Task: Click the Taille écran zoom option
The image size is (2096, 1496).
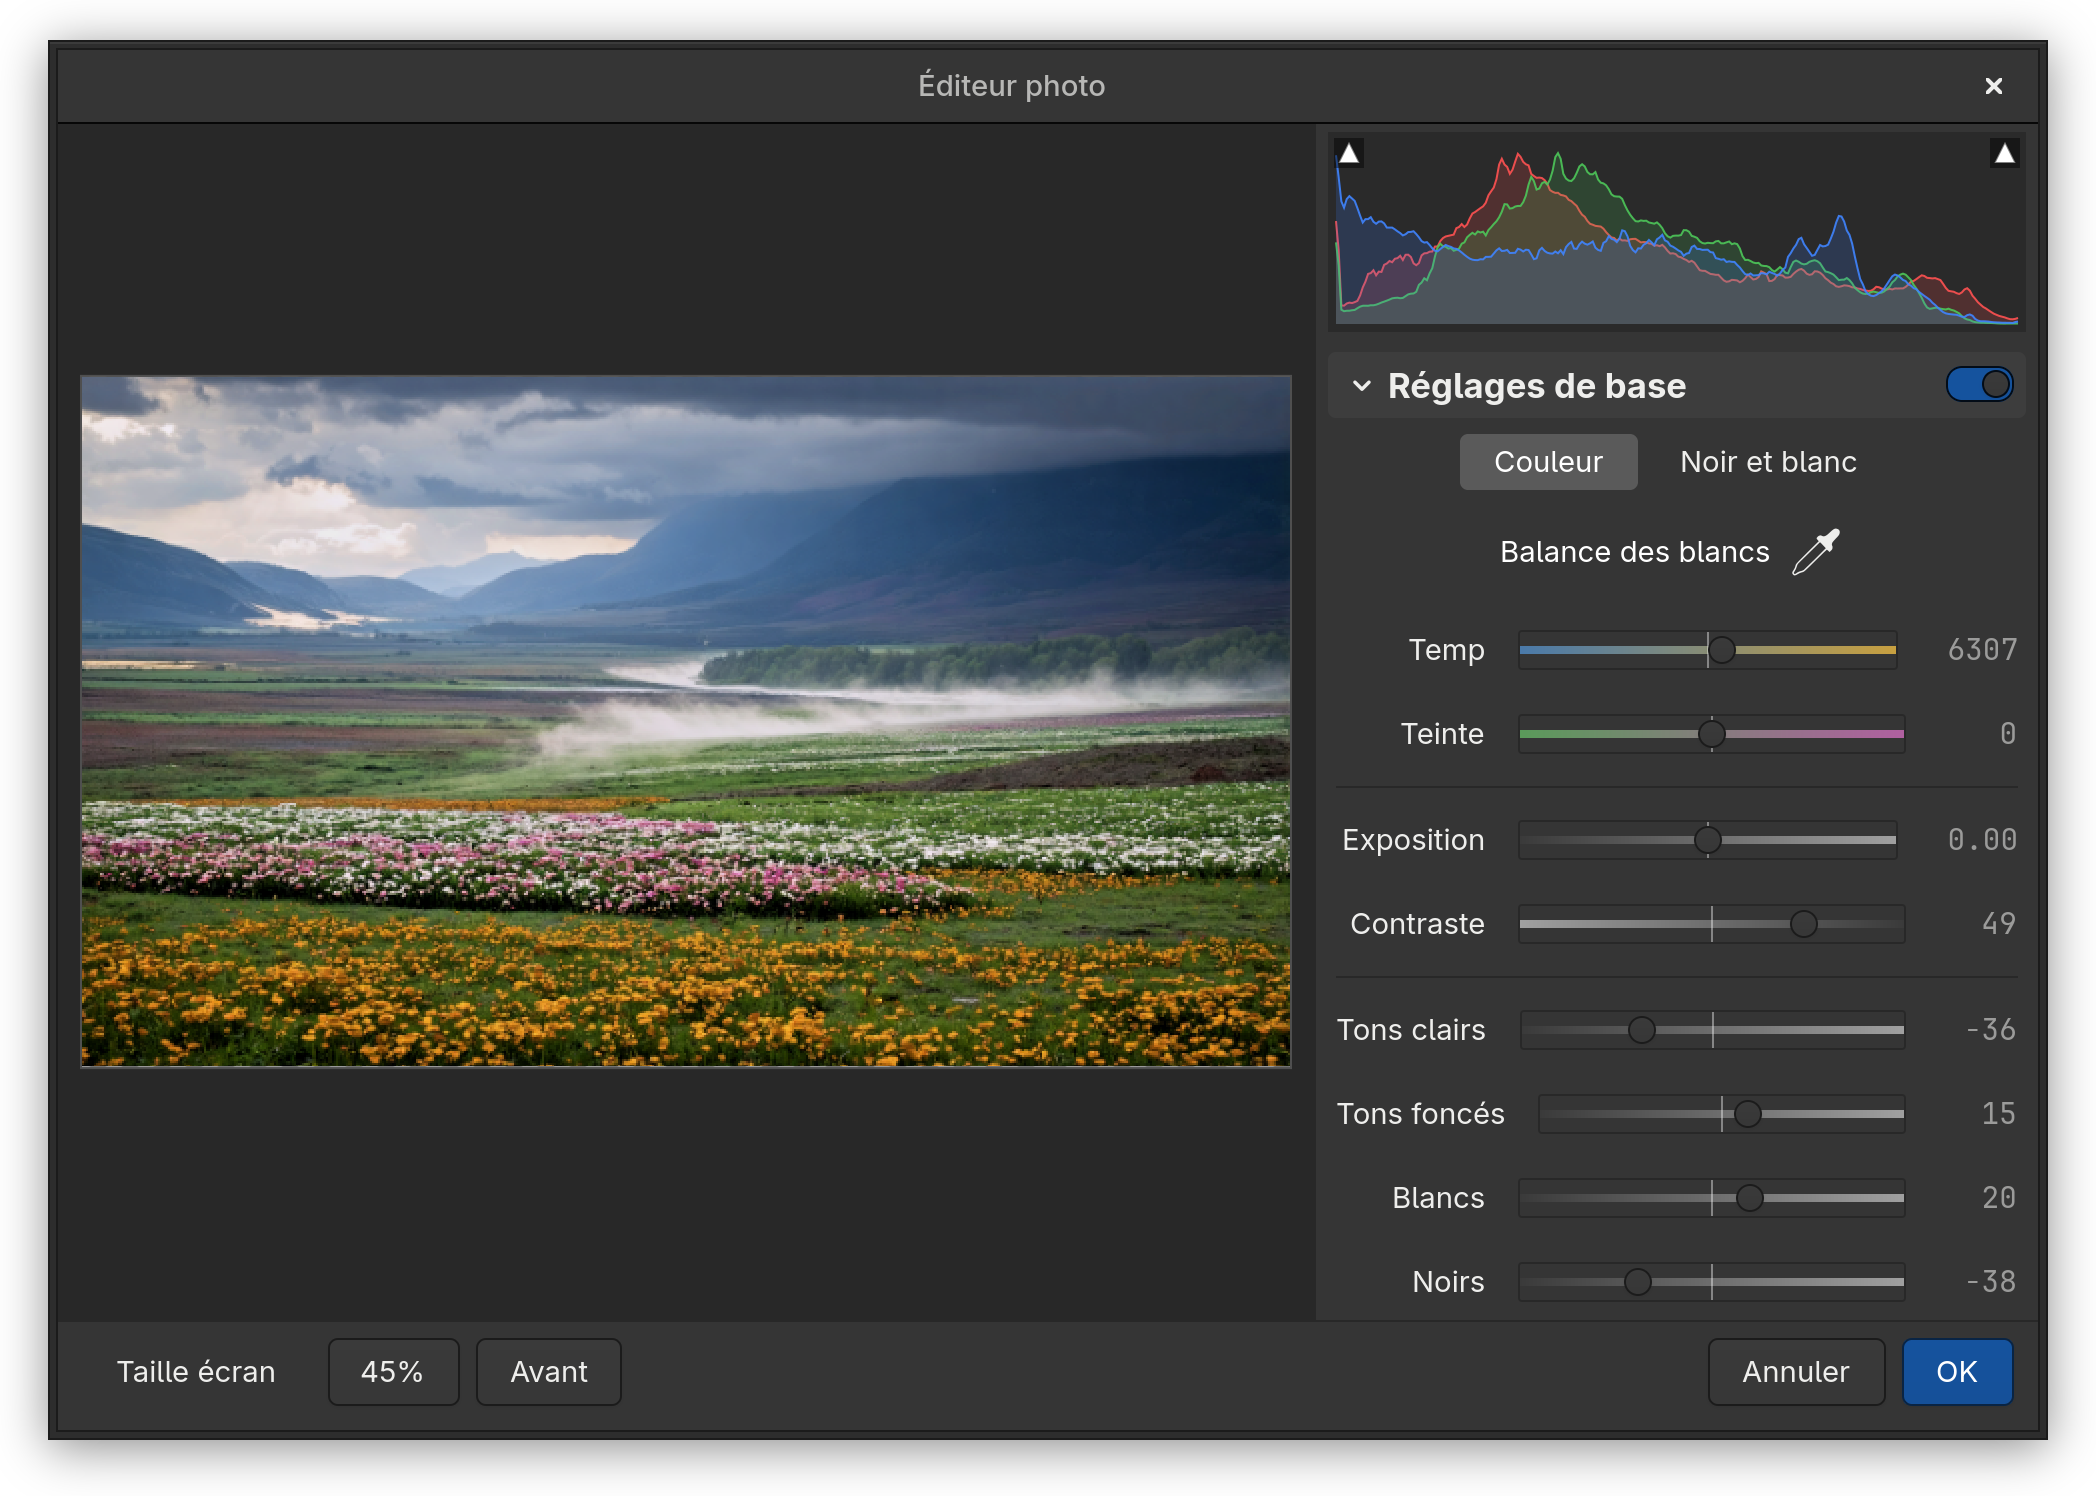Action: (196, 1372)
